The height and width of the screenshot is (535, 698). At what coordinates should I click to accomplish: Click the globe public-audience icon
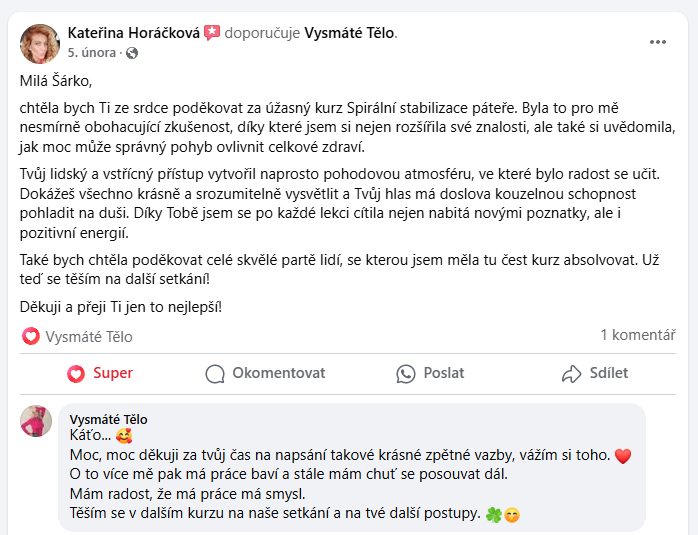click(131, 52)
